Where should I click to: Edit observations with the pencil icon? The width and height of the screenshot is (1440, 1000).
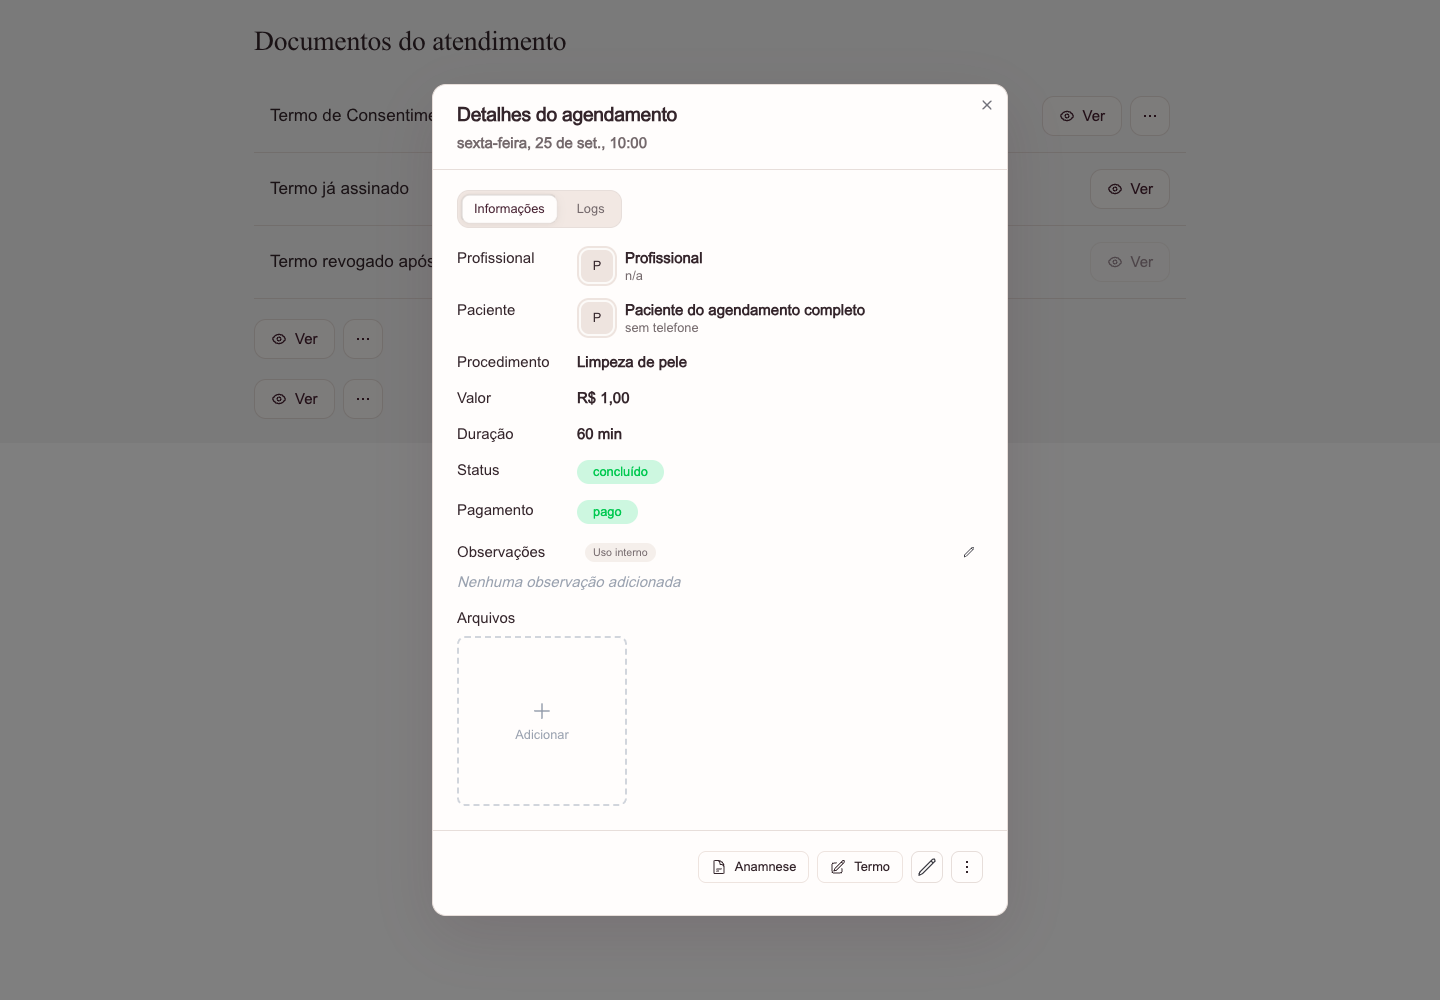point(969,552)
